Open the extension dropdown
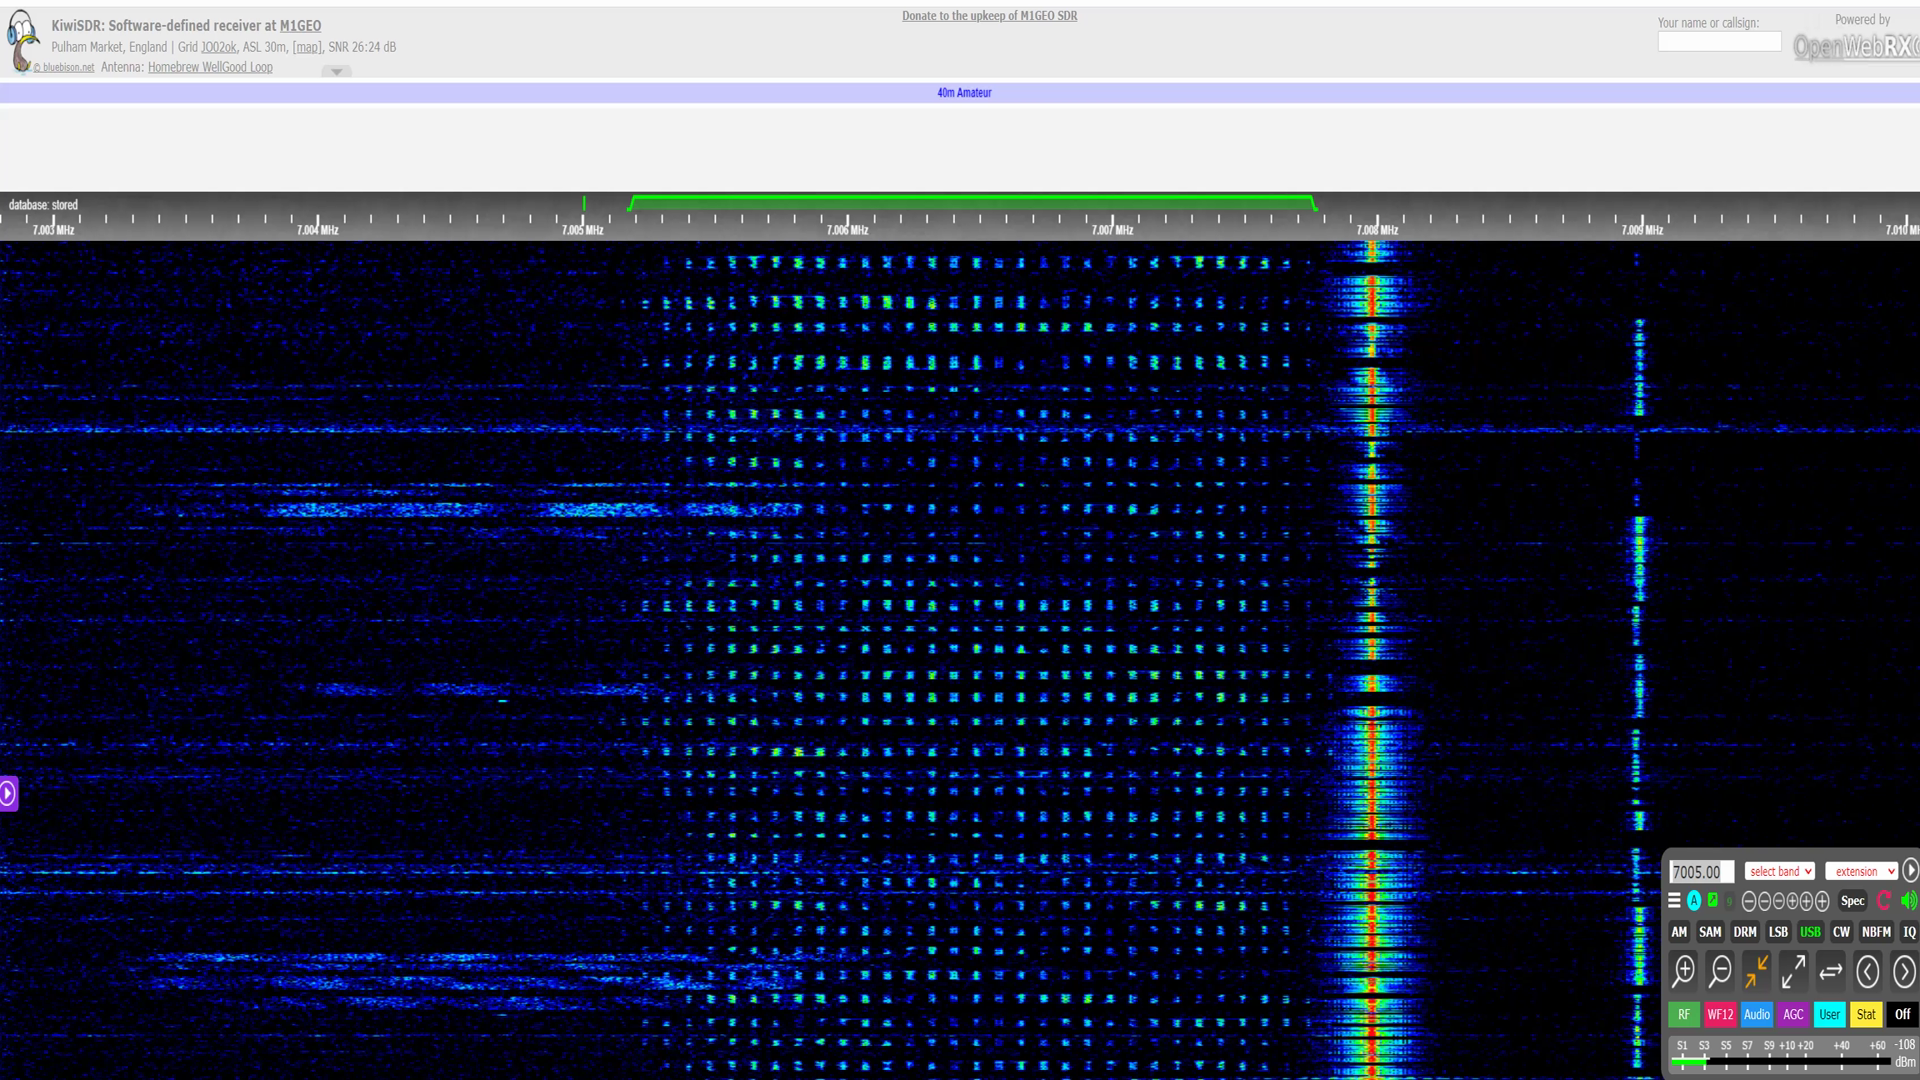1920x1080 pixels. (x=1860, y=872)
